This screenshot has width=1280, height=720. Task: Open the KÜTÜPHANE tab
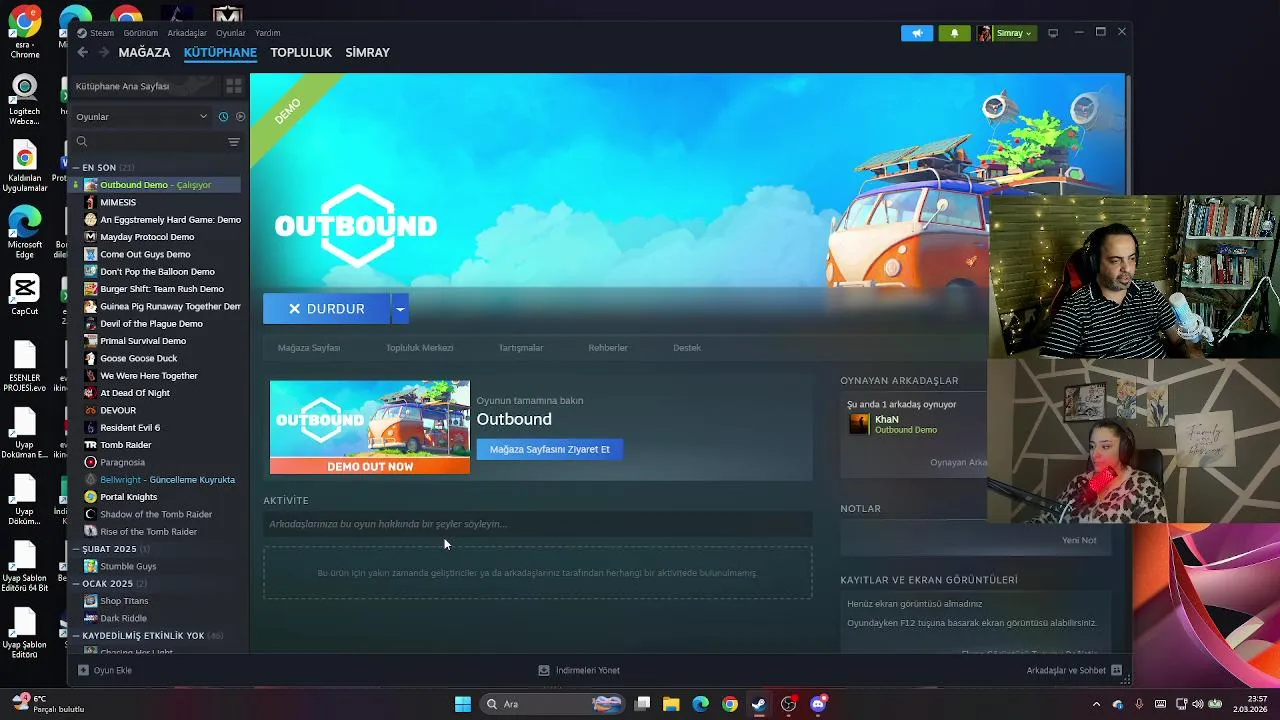click(x=220, y=52)
